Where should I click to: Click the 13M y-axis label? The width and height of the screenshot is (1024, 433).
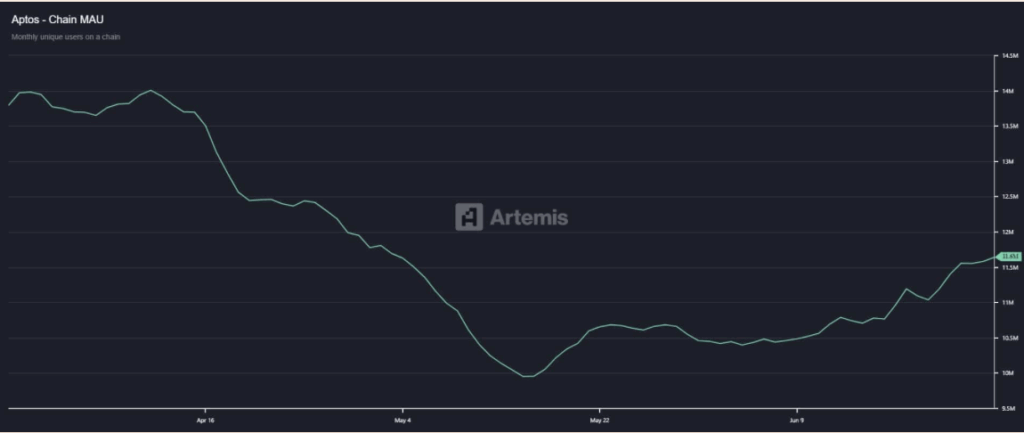pyautogui.click(x=1007, y=162)
